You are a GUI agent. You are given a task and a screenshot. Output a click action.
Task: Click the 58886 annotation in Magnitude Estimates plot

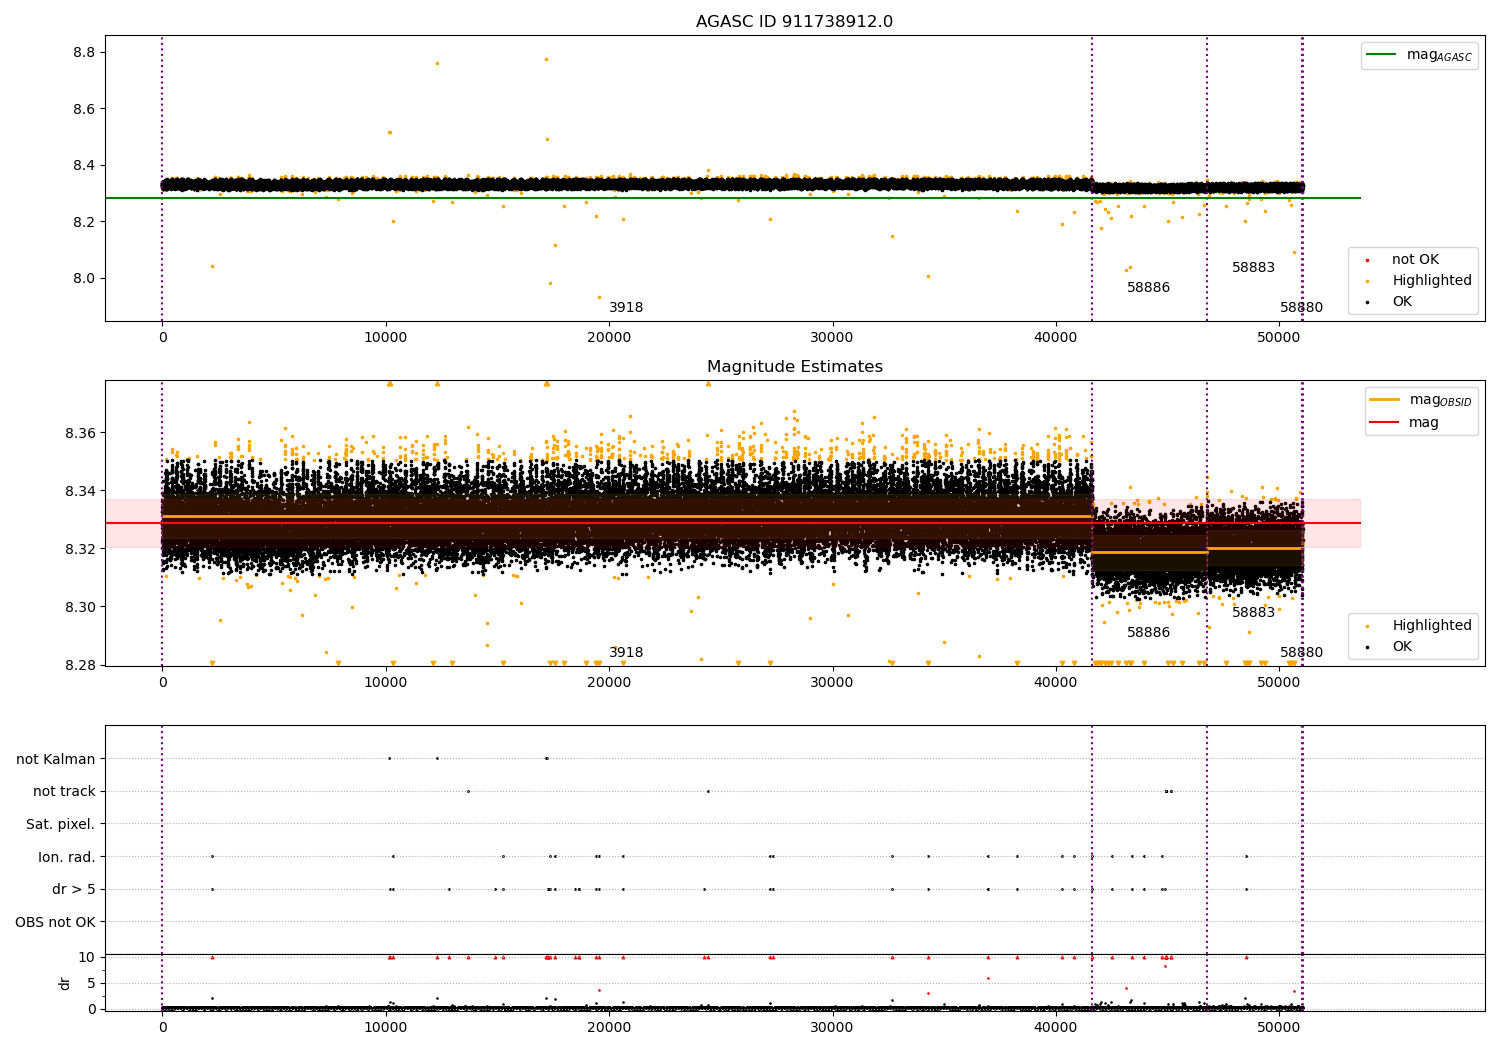(x=1148, y=633)
